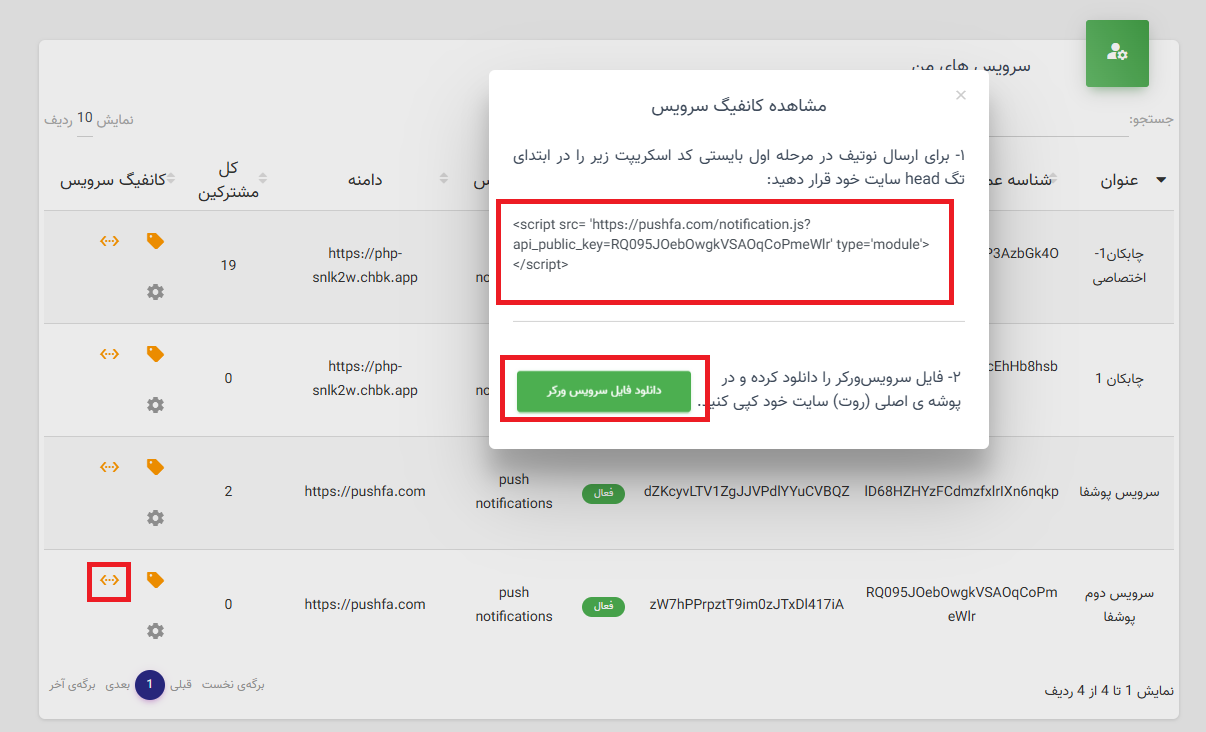Sort table by کل مشترکین column
1206x732 pixels.
229,180
